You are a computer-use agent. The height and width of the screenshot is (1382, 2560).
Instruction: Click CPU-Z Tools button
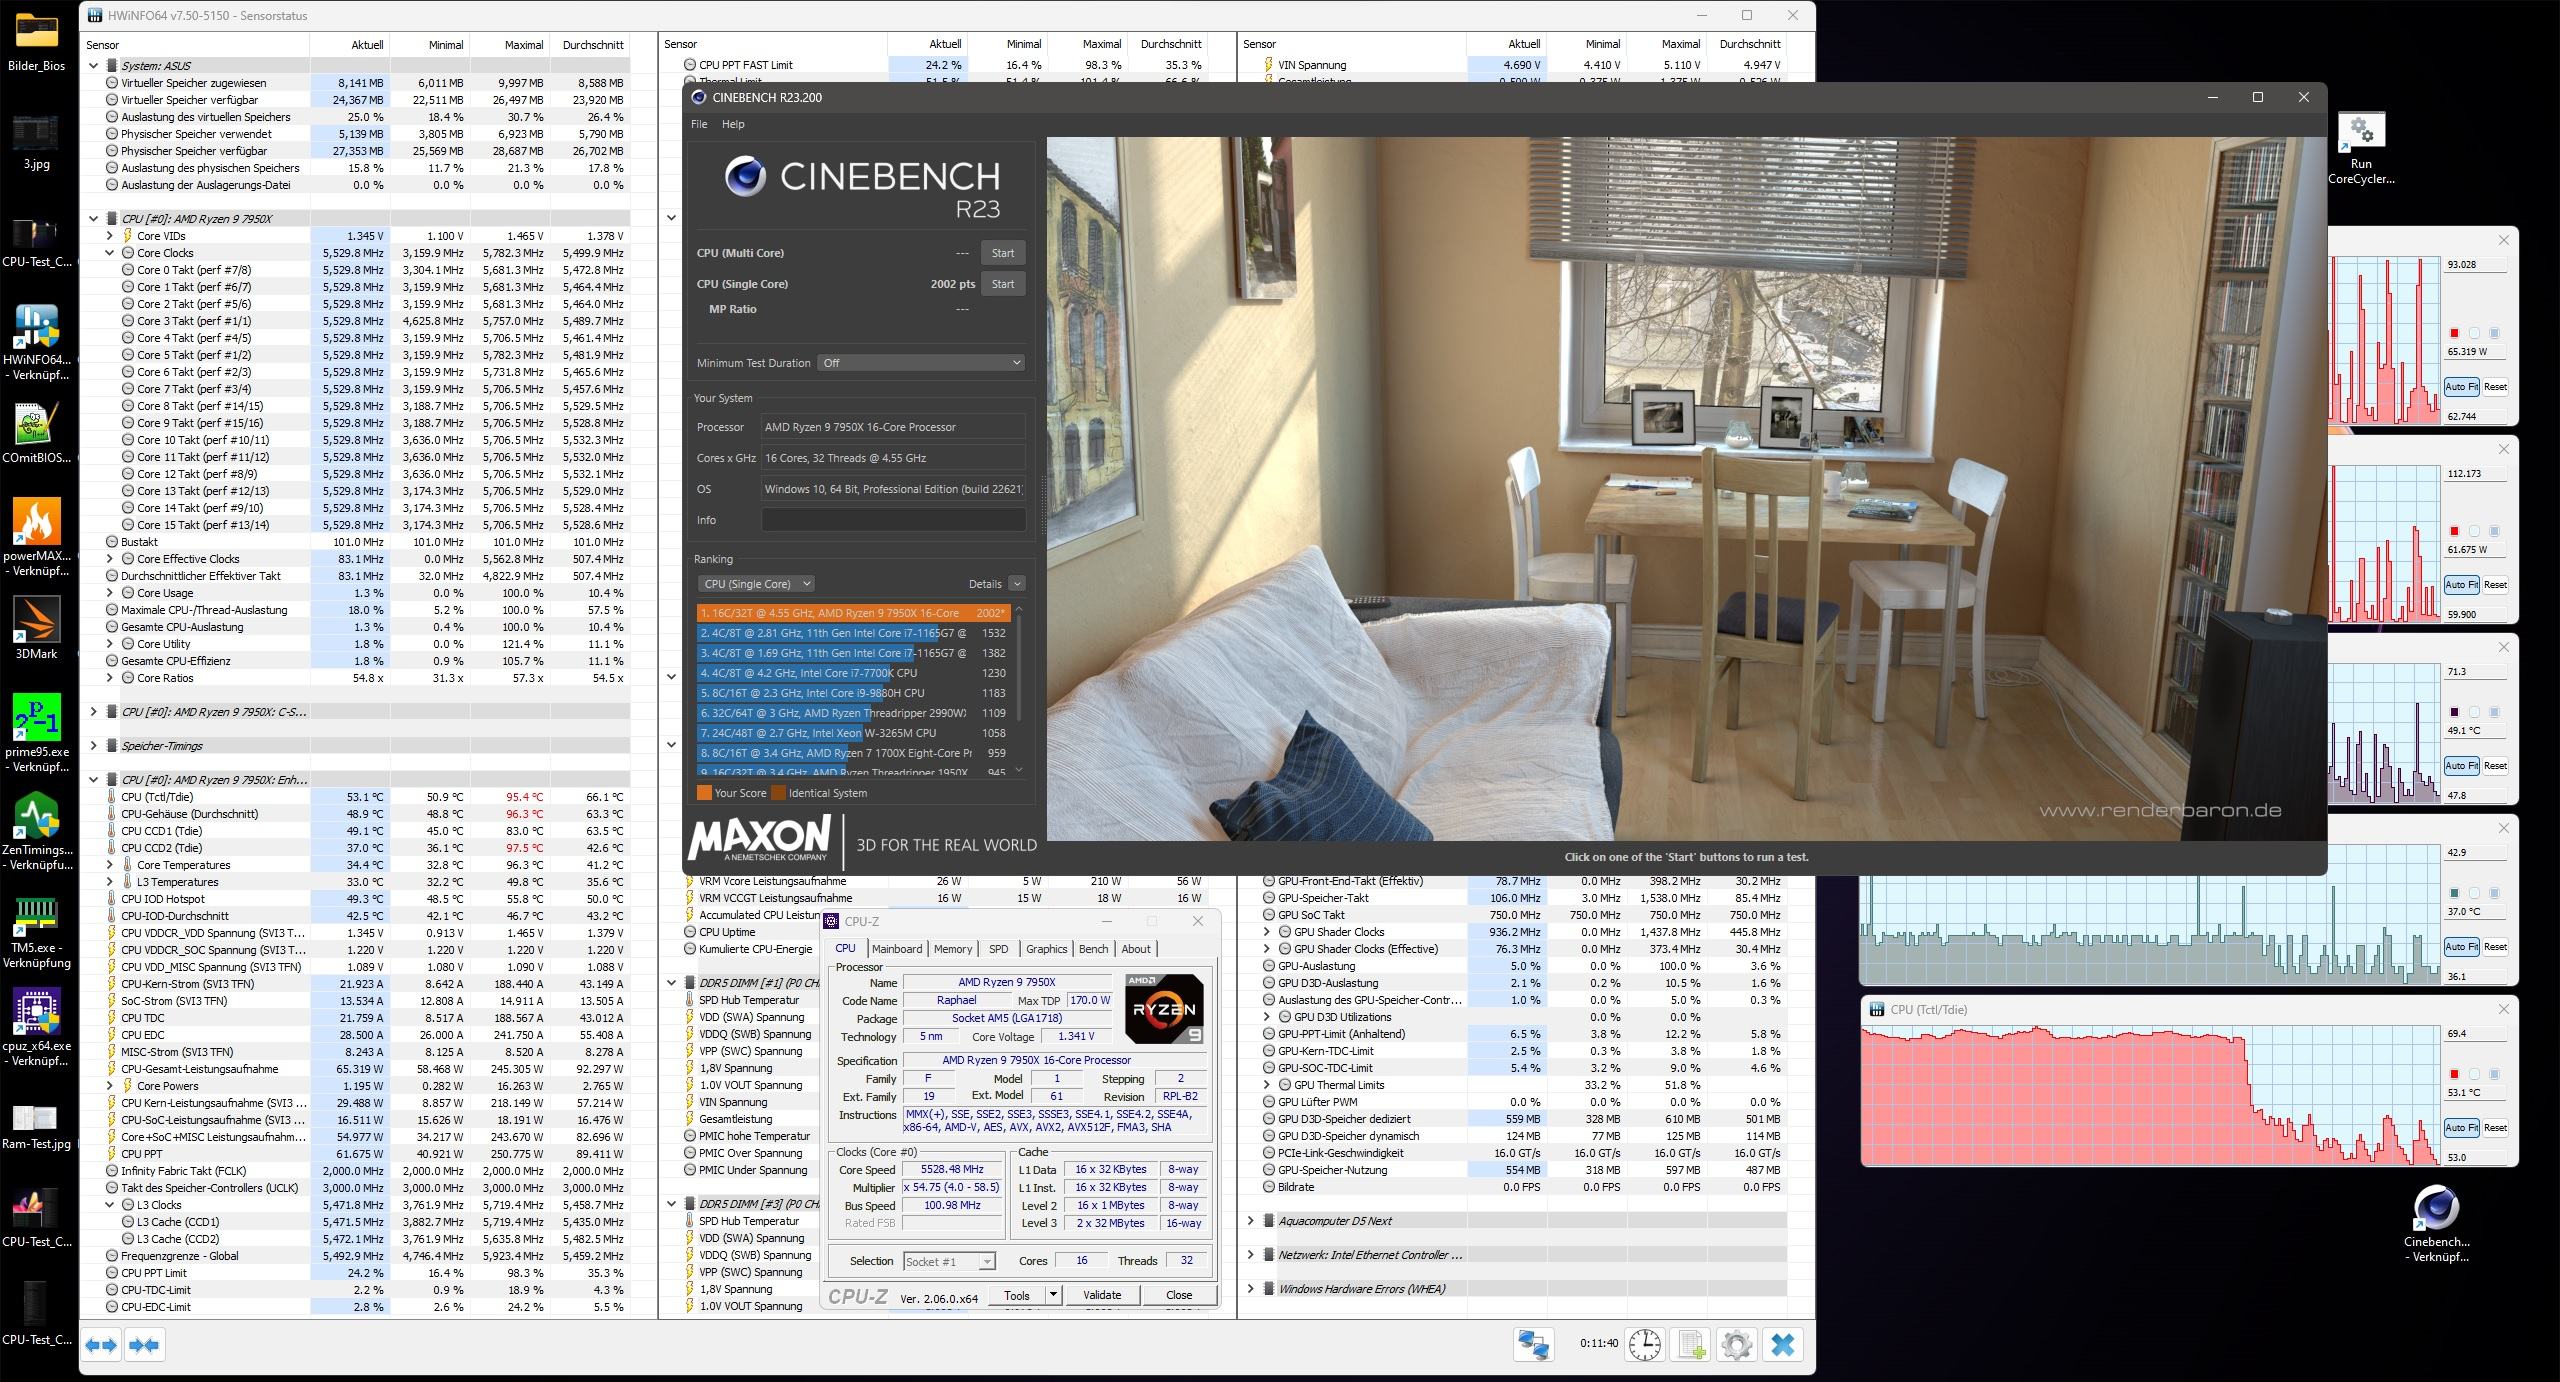(1017, 1295)
